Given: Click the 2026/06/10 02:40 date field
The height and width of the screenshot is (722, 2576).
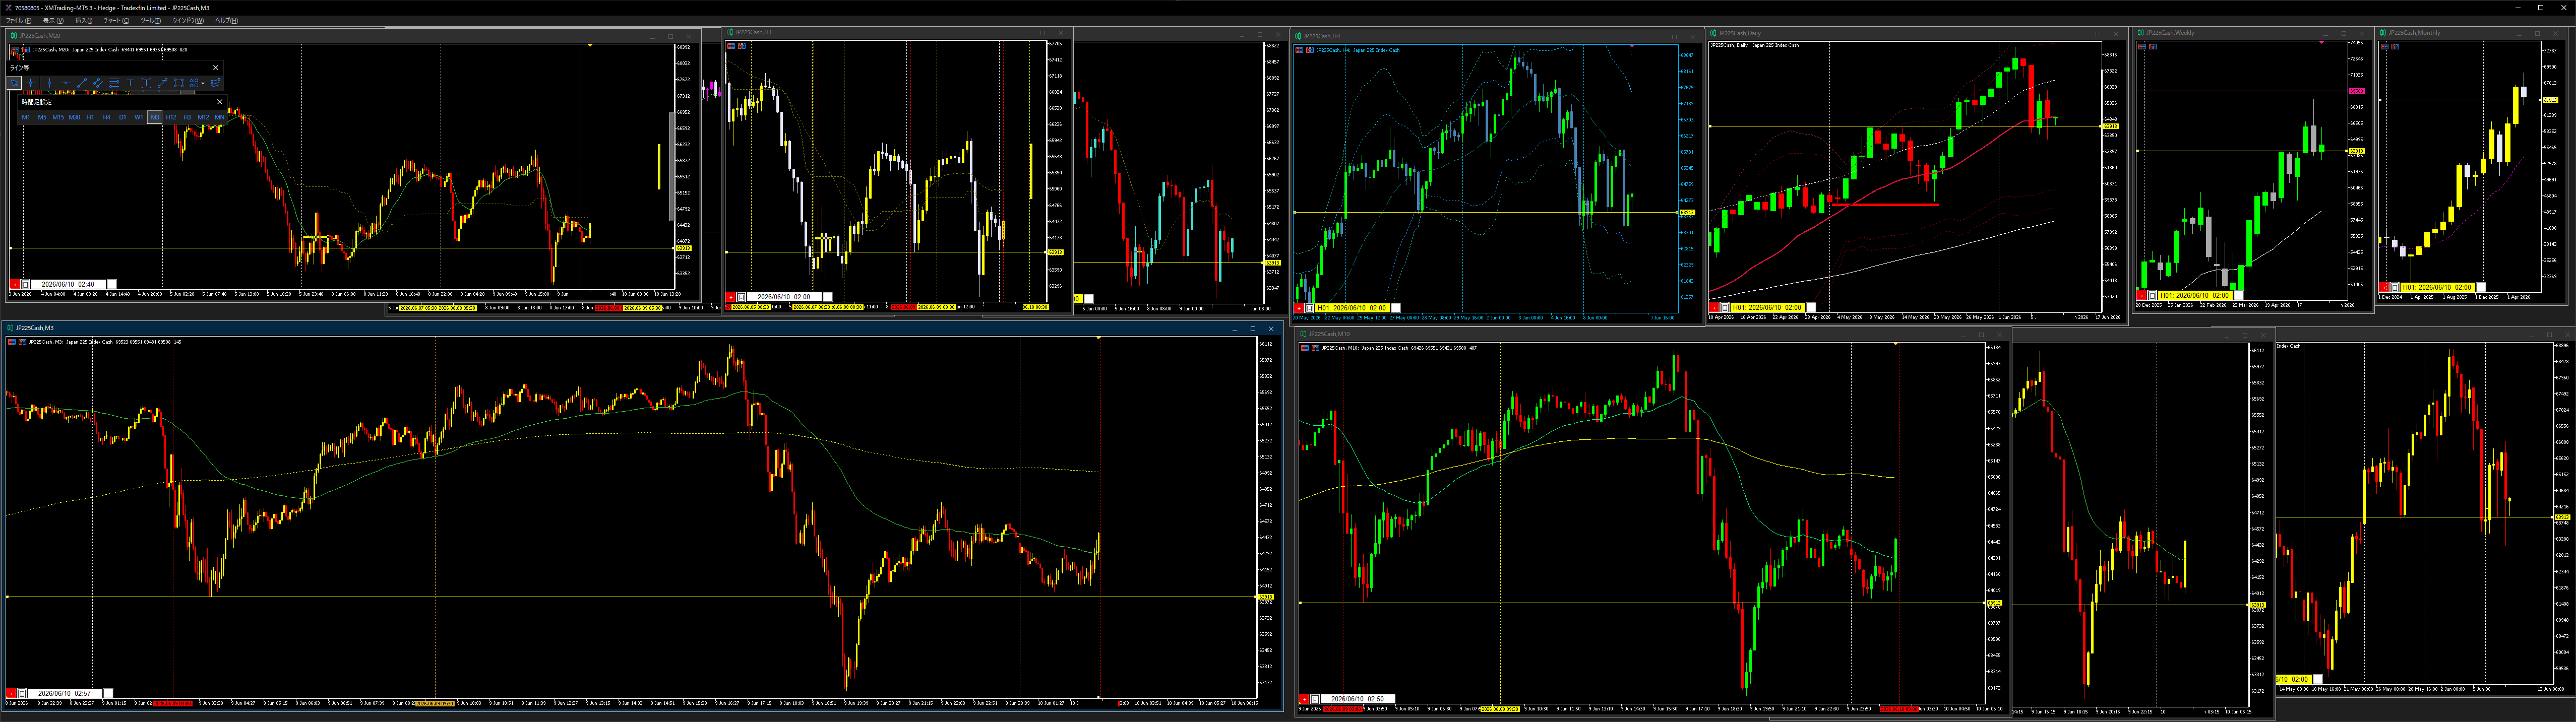Looking at the screenshot, I should point(69,285).
